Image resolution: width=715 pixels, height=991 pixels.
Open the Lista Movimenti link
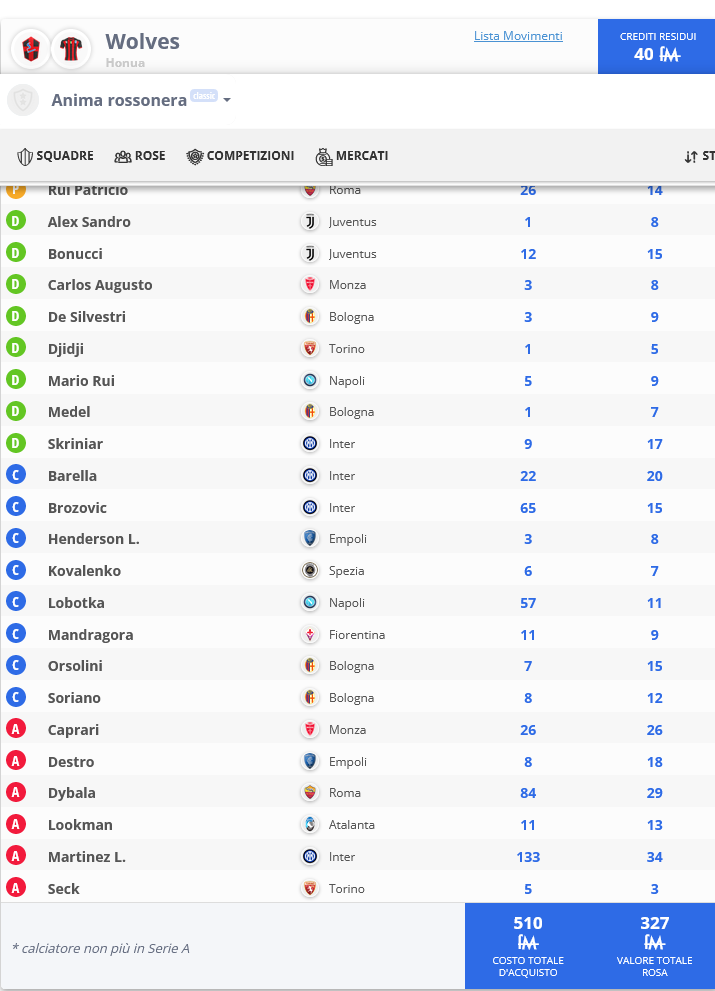(518, 36)
